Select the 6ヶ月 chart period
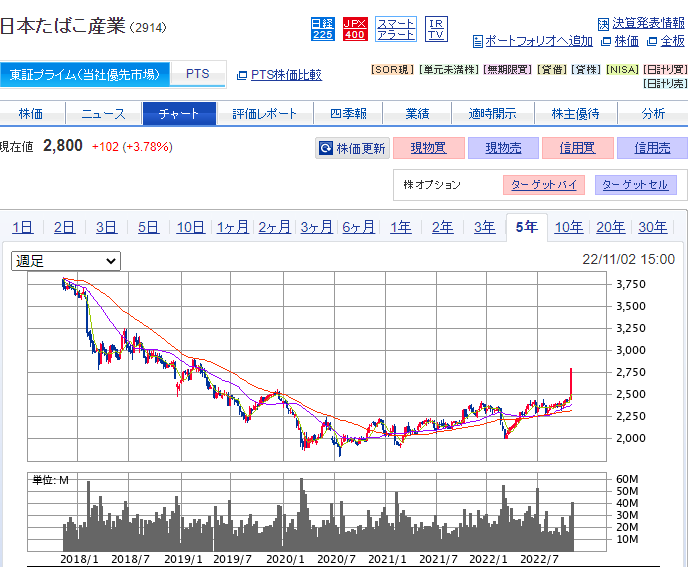Image resolution: width=692 pixels, height=567 pixels. point(358,227)
